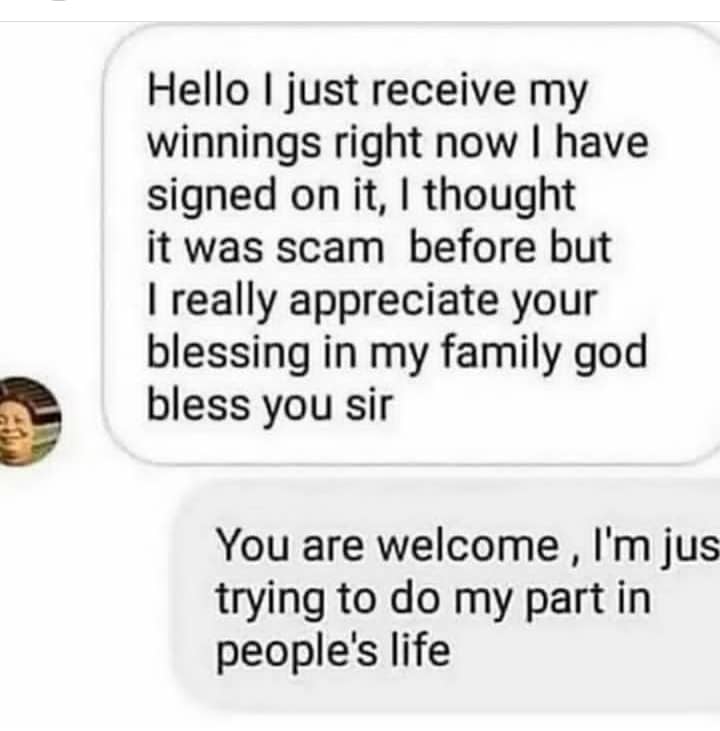Click the header divider line above chat
This screenshot has width=720, height=731.
360,21
